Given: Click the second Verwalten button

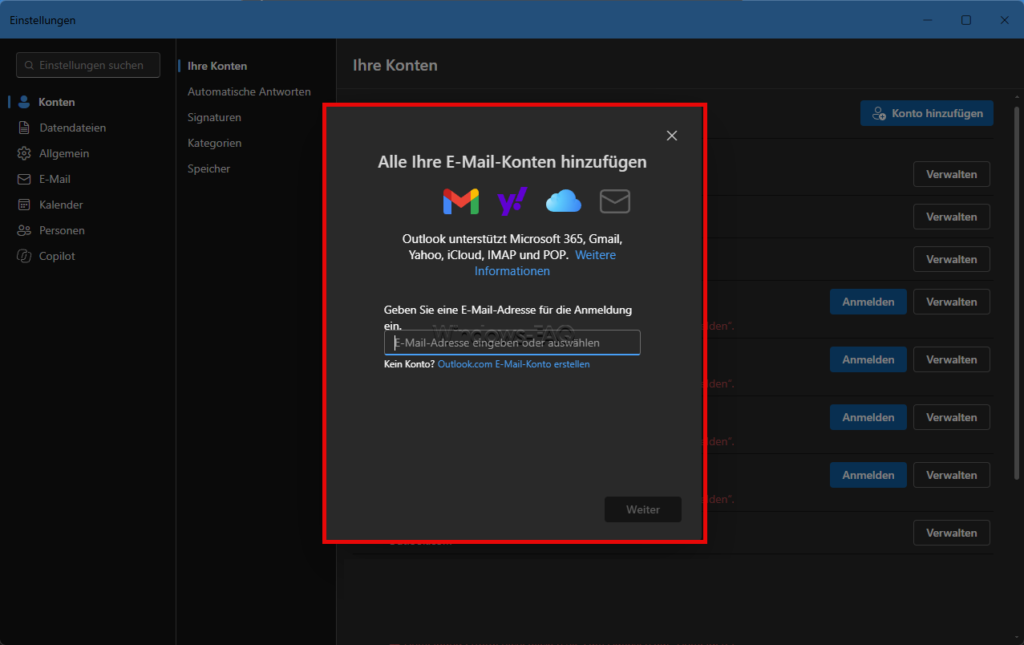Looking at the screenshot, I should (x=952, y=217).
